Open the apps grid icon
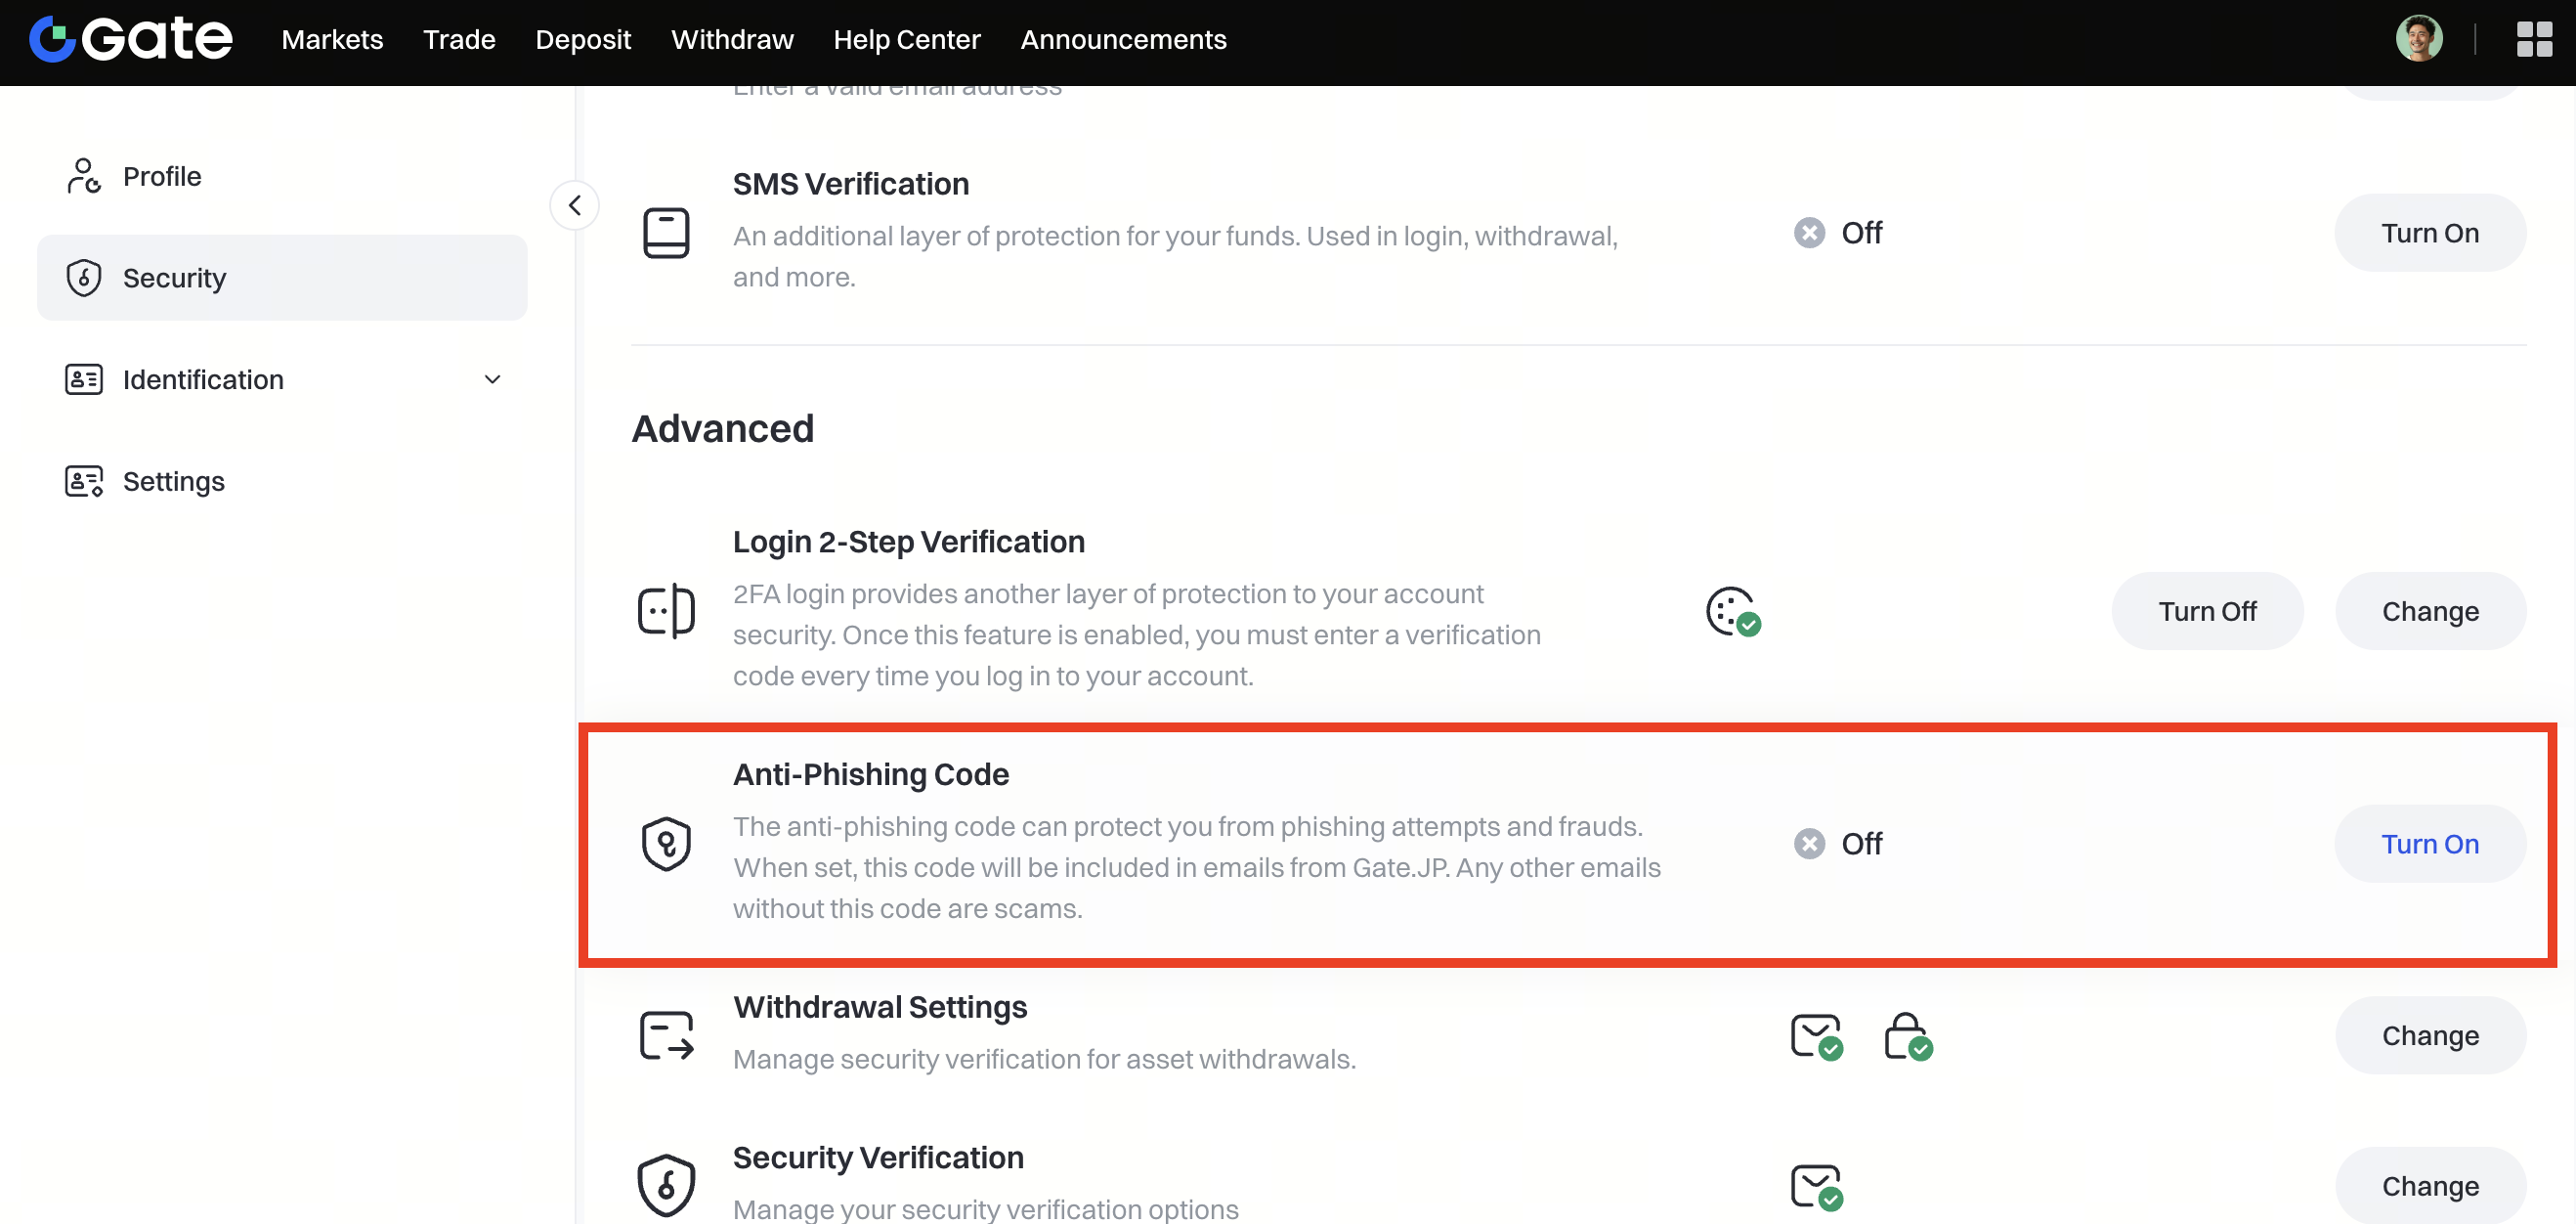The width and height of the screenshot is (2576, 1224). click(x=2533, y=39)
